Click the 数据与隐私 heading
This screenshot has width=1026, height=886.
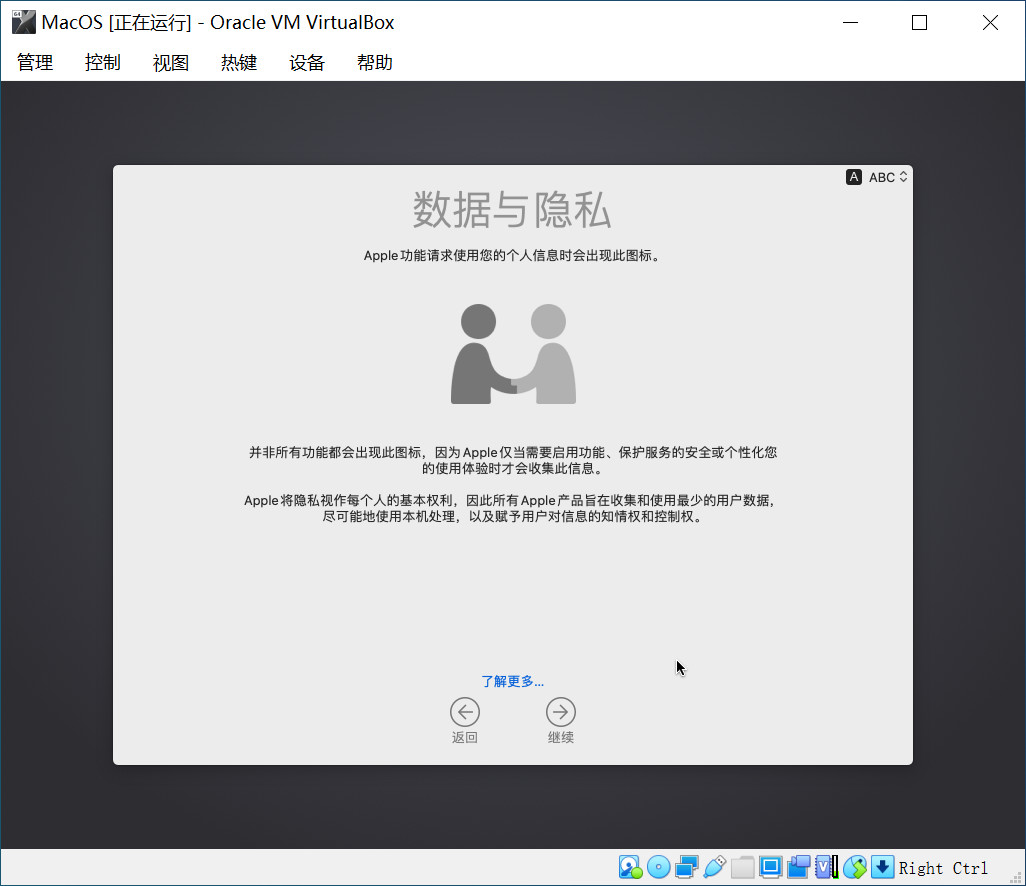[x=512, y=209]
